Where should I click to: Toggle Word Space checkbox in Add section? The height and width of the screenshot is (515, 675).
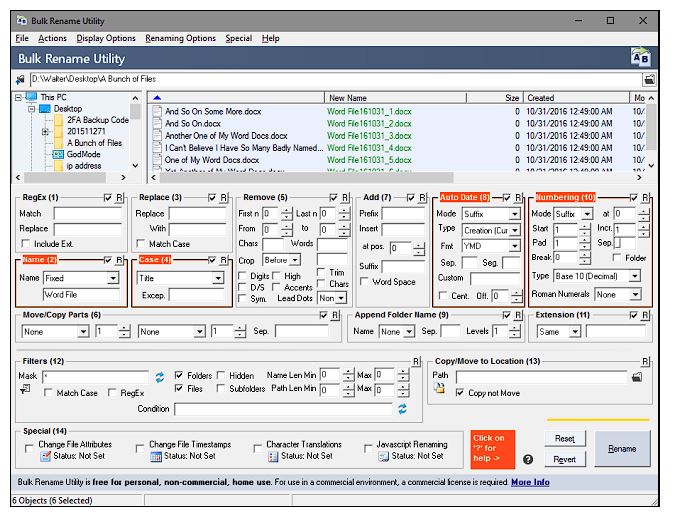click(x=364, y=281)
